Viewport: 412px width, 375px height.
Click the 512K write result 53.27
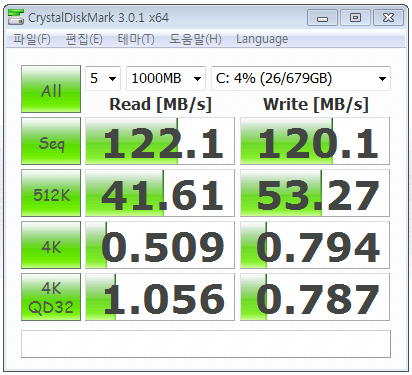tap(315, 193)
